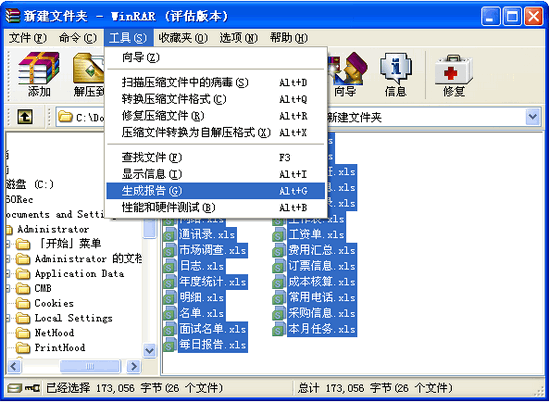Click the drive status icon in status bar
The width and height of the screenshot is (549, 403).
(x=15, y=388)
